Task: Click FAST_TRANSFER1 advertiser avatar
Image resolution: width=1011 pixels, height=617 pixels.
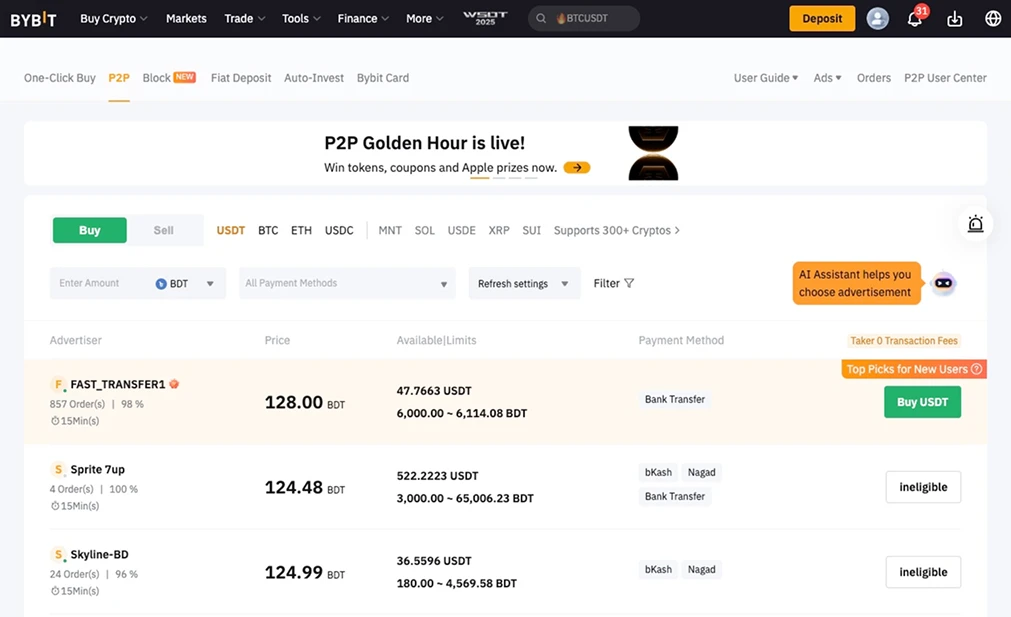Action: click(58, 384)
